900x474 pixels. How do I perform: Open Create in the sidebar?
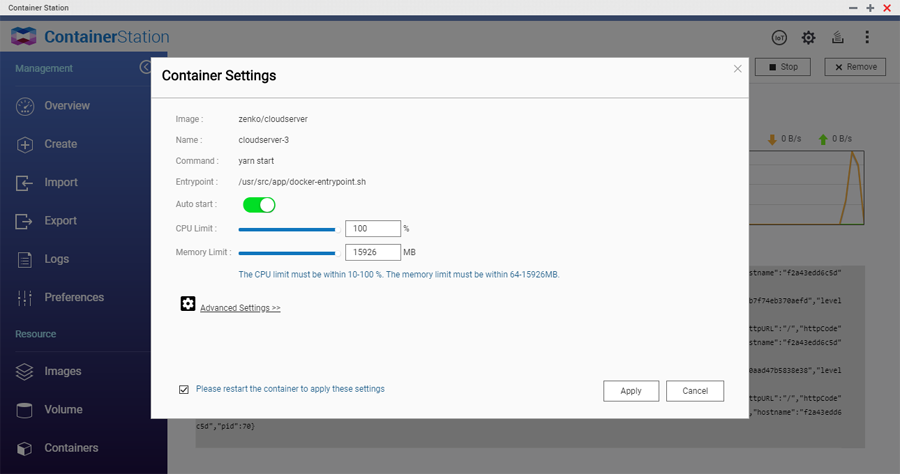click(61, 144)
